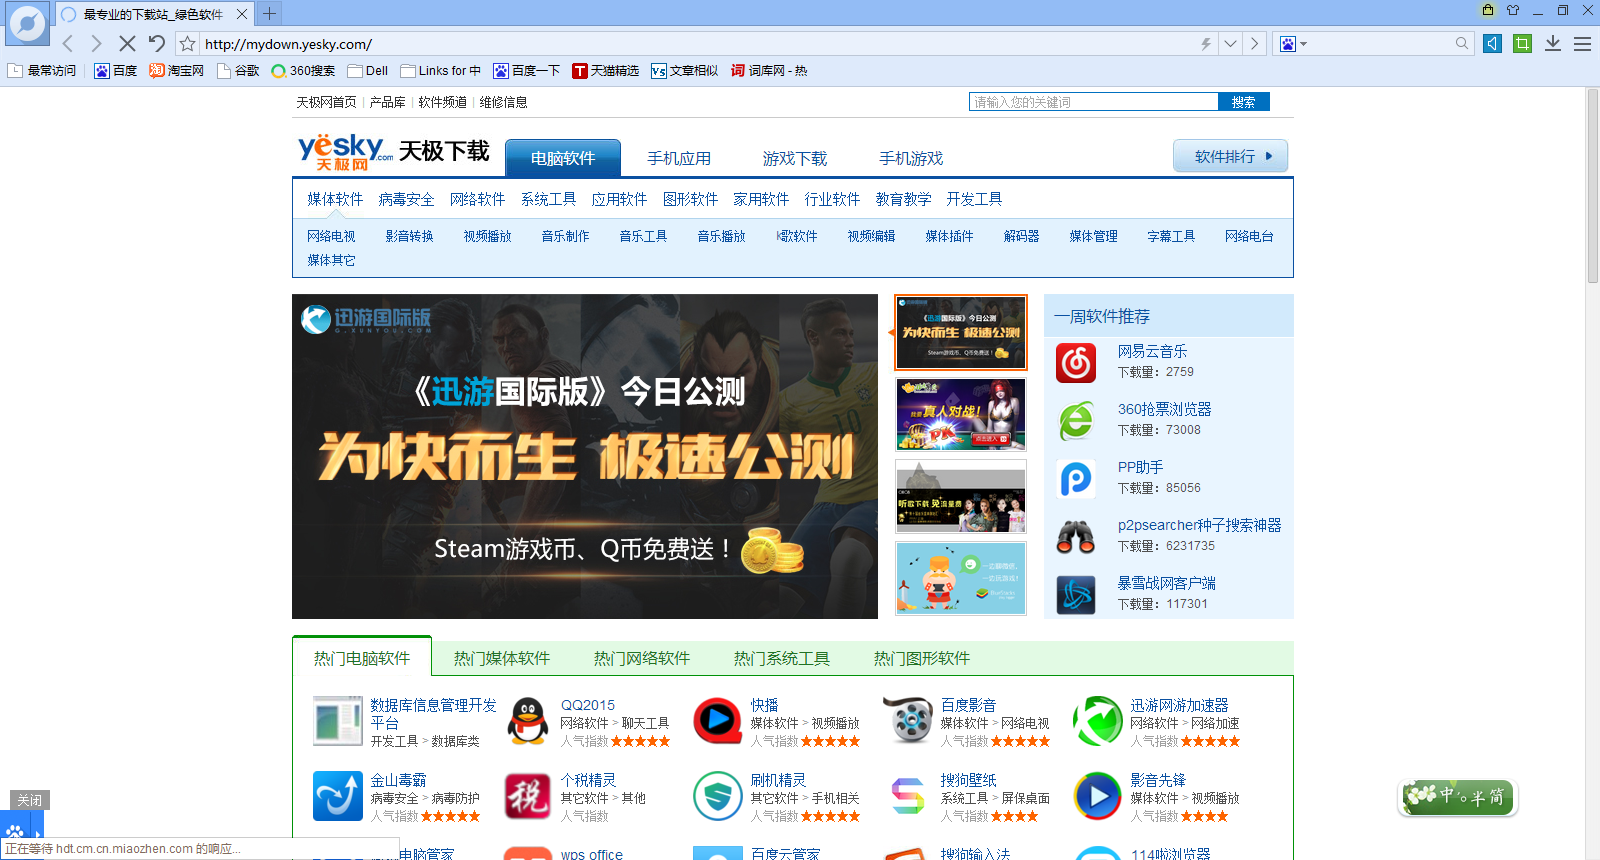Switch to 热门网络软件 tab

click(x=642, y=658)
